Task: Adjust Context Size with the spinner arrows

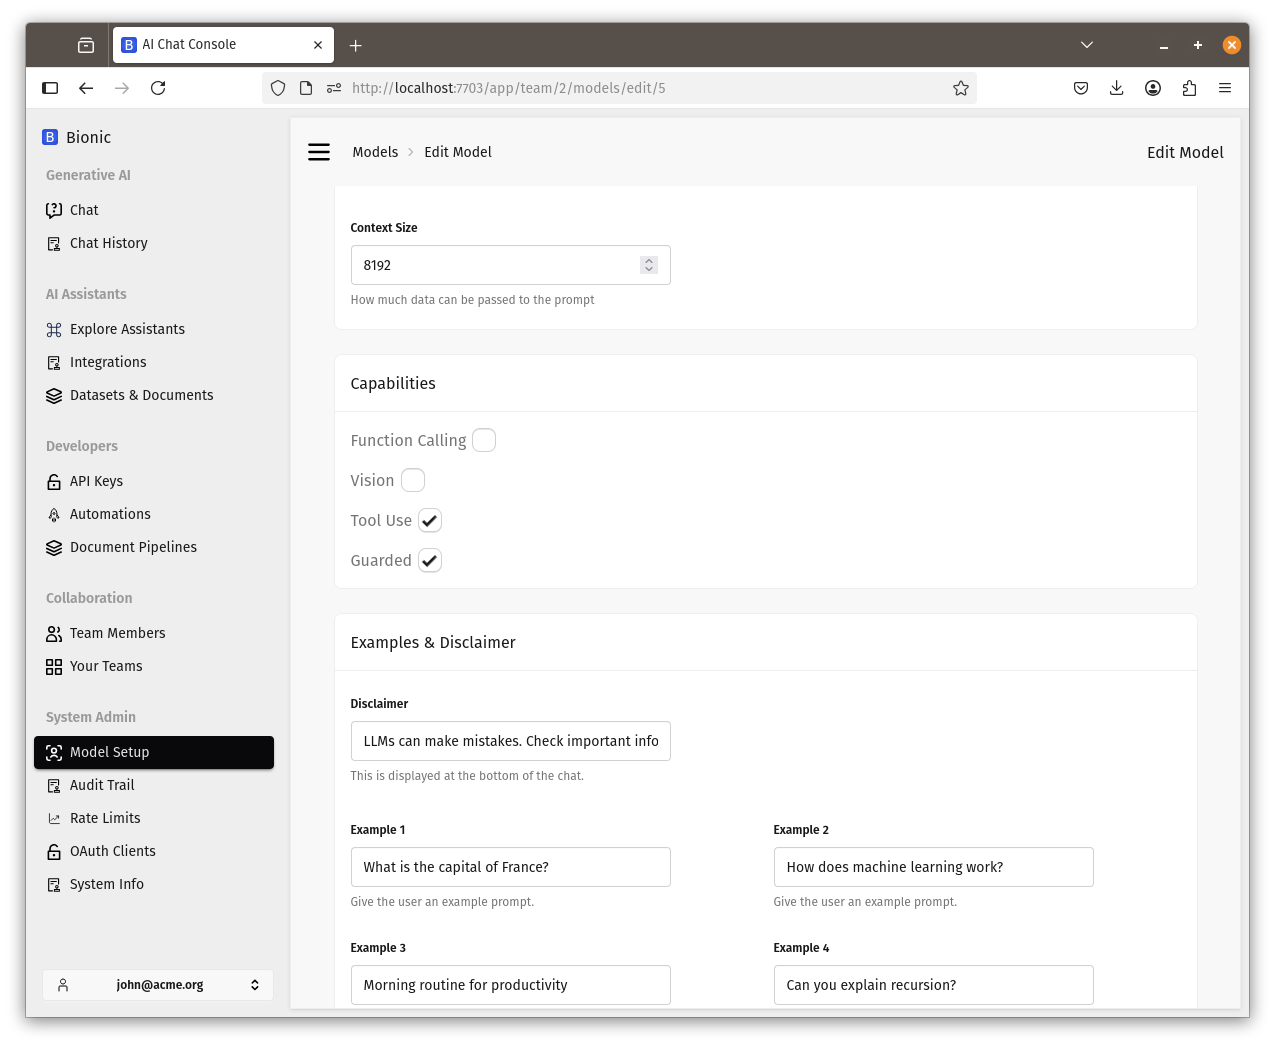Action: [x=649, y=265]
